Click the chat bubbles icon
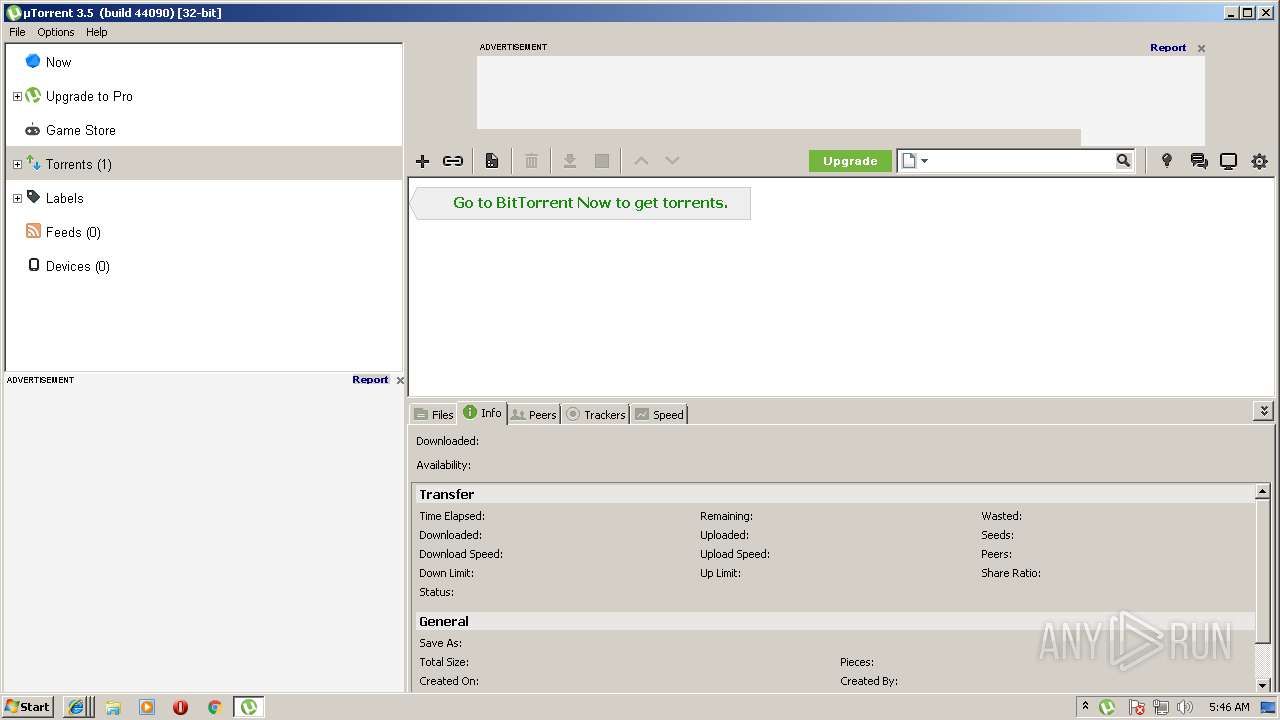This screenshot has height=720, width=1280. (x=1198, y=161)
